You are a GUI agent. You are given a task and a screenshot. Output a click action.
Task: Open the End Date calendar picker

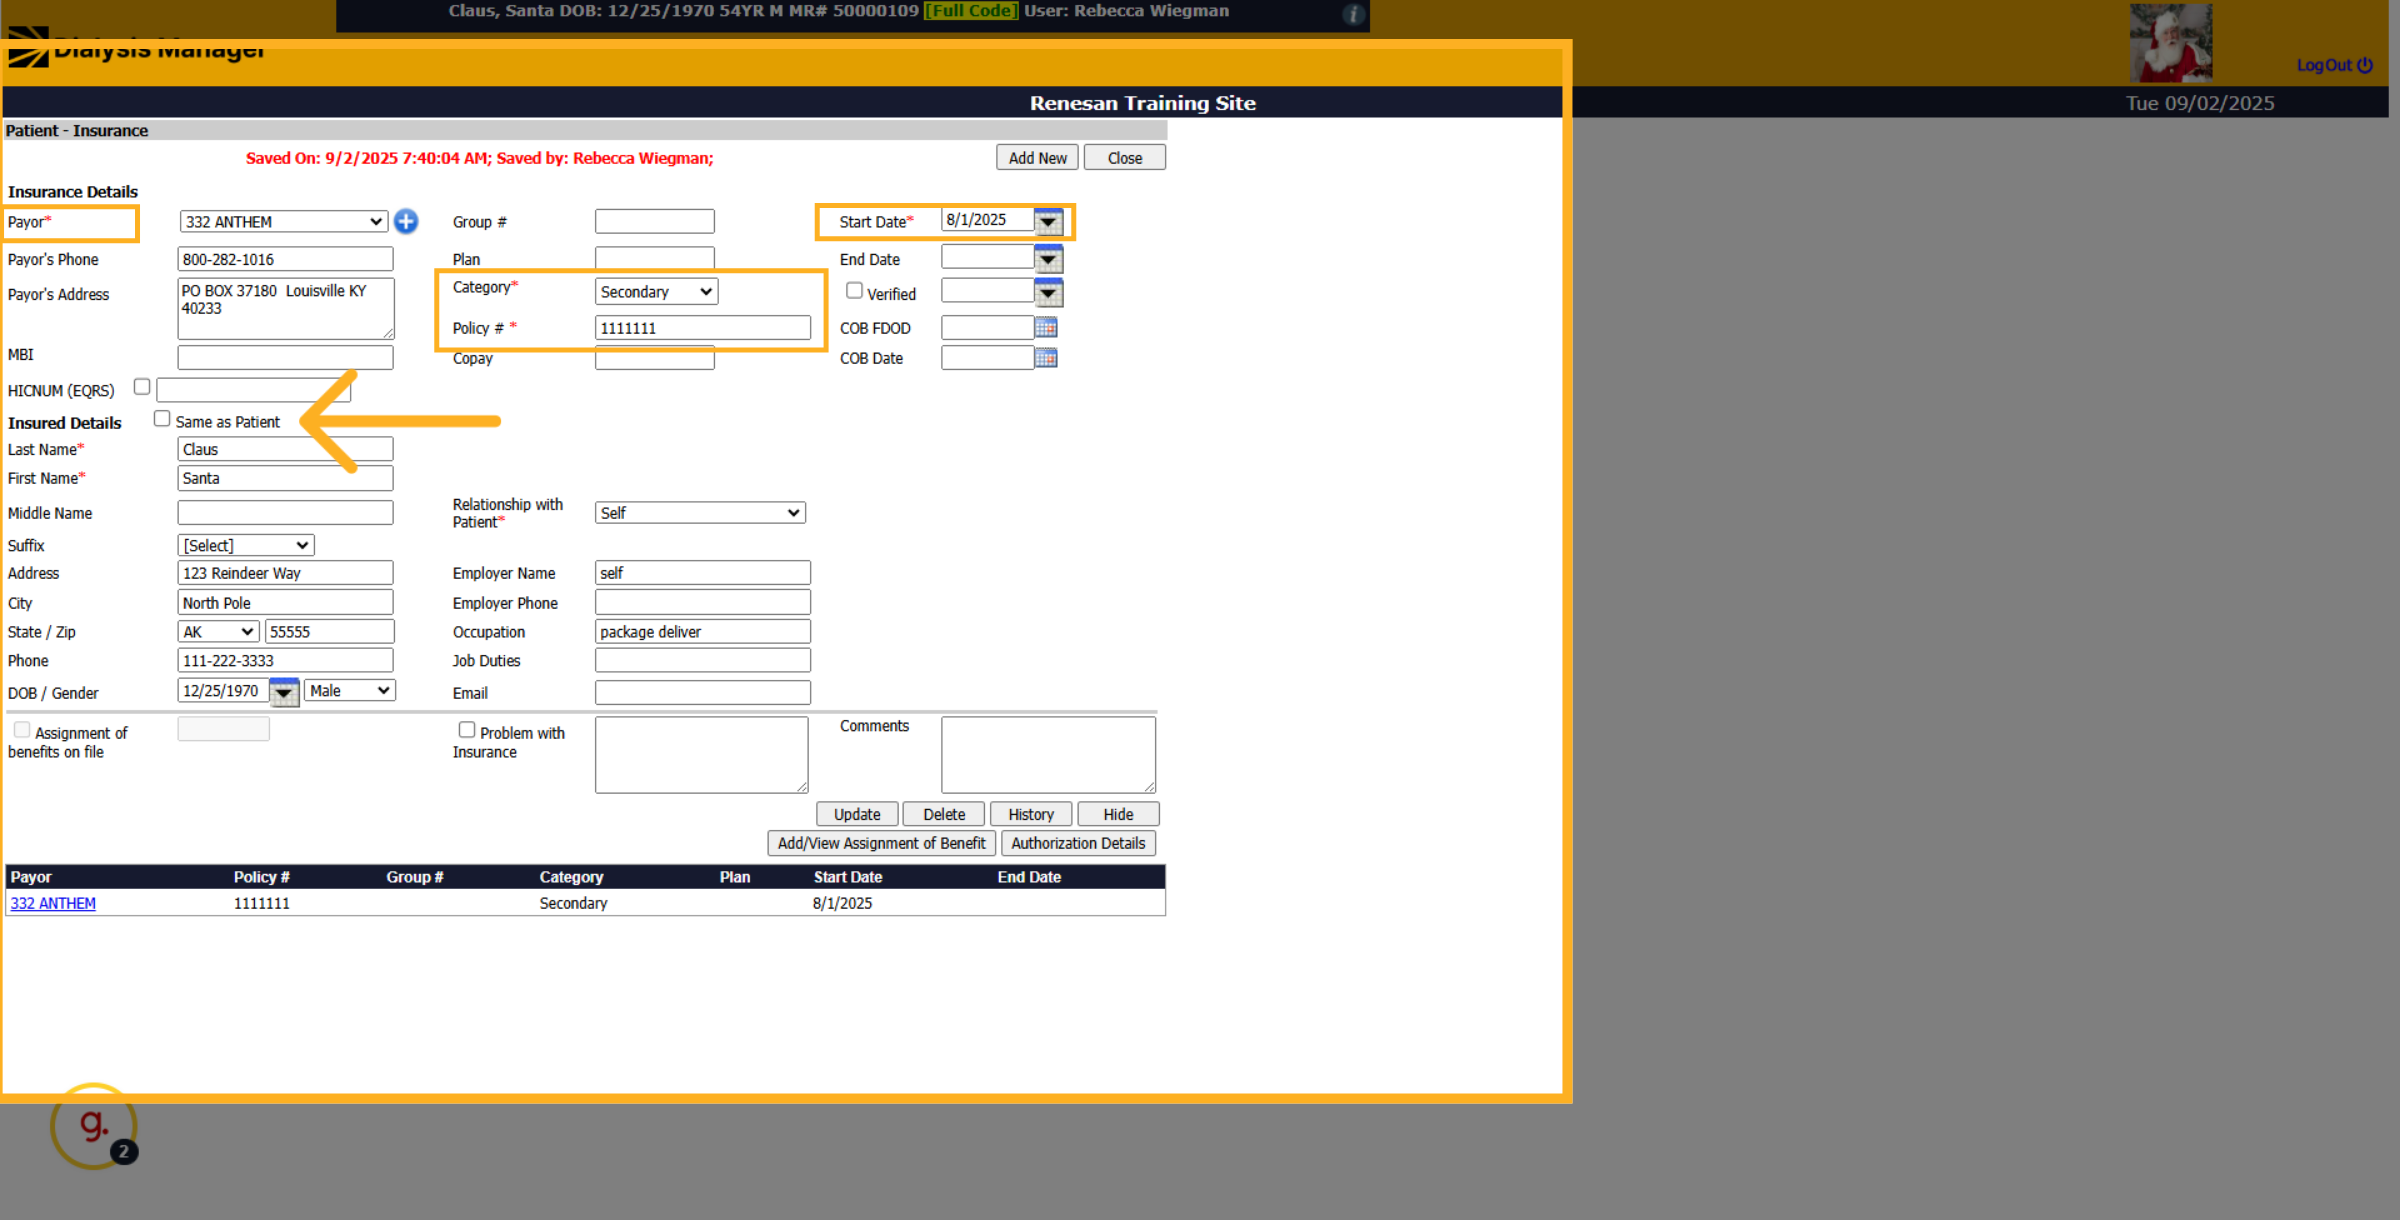pyautogui.click(x=1048, y=259)
